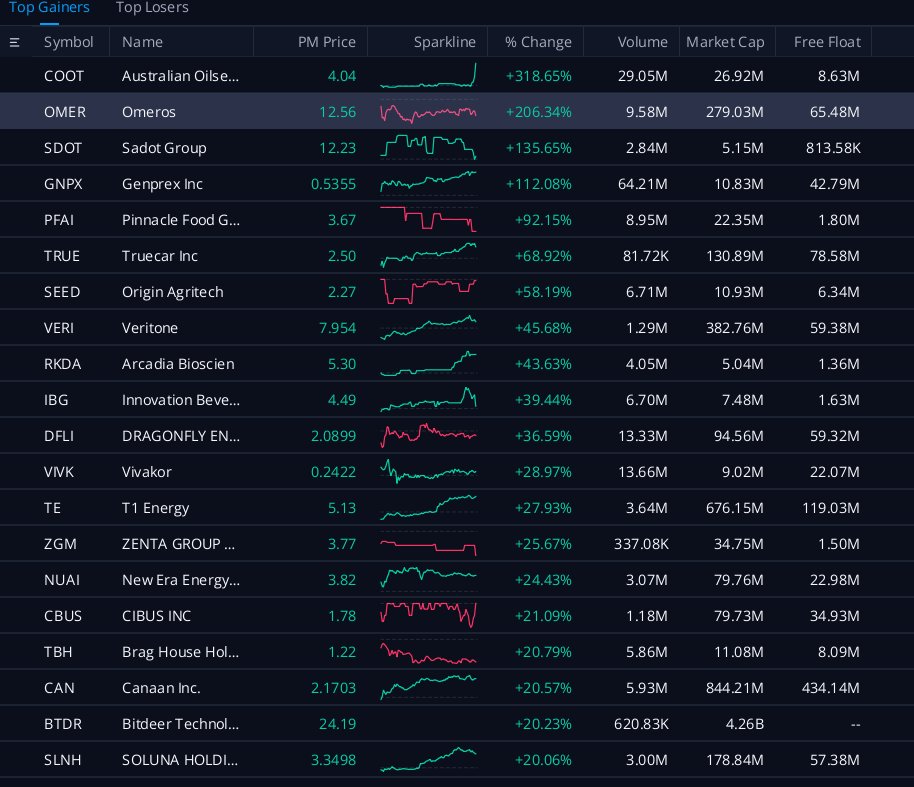The image size is (914, 787).
Task: Click the Innovation Beve... name
Action: (x=181, y=400)
